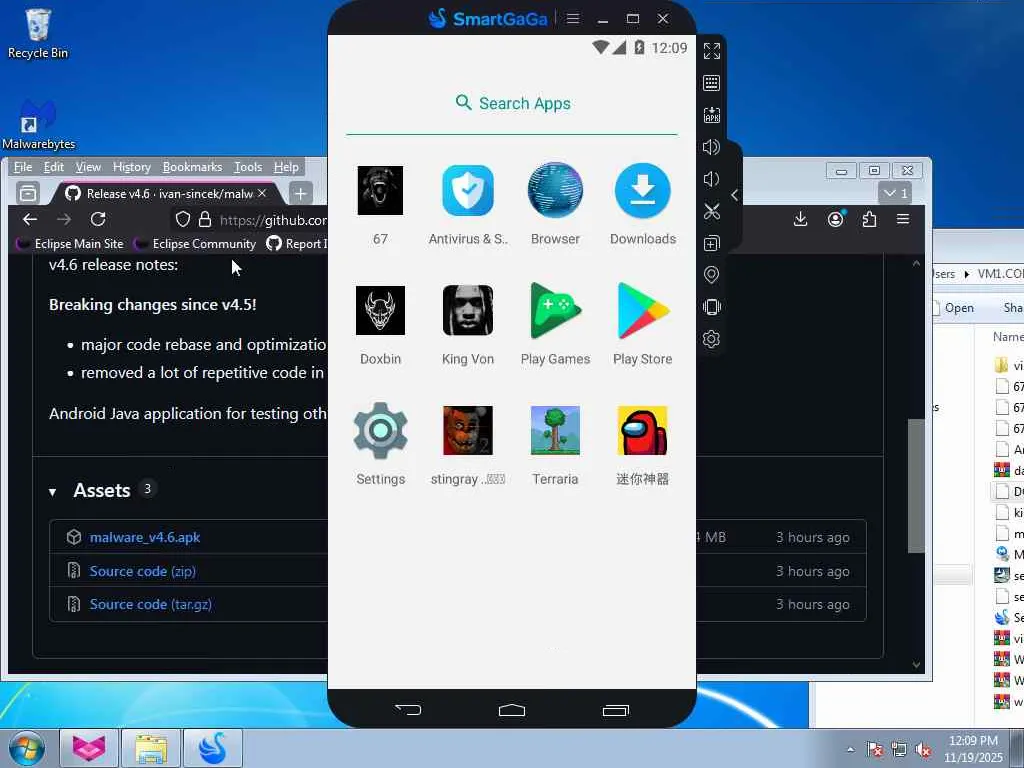Click the Search Apps field
The image size is (1024, 768).
[512, 103]
